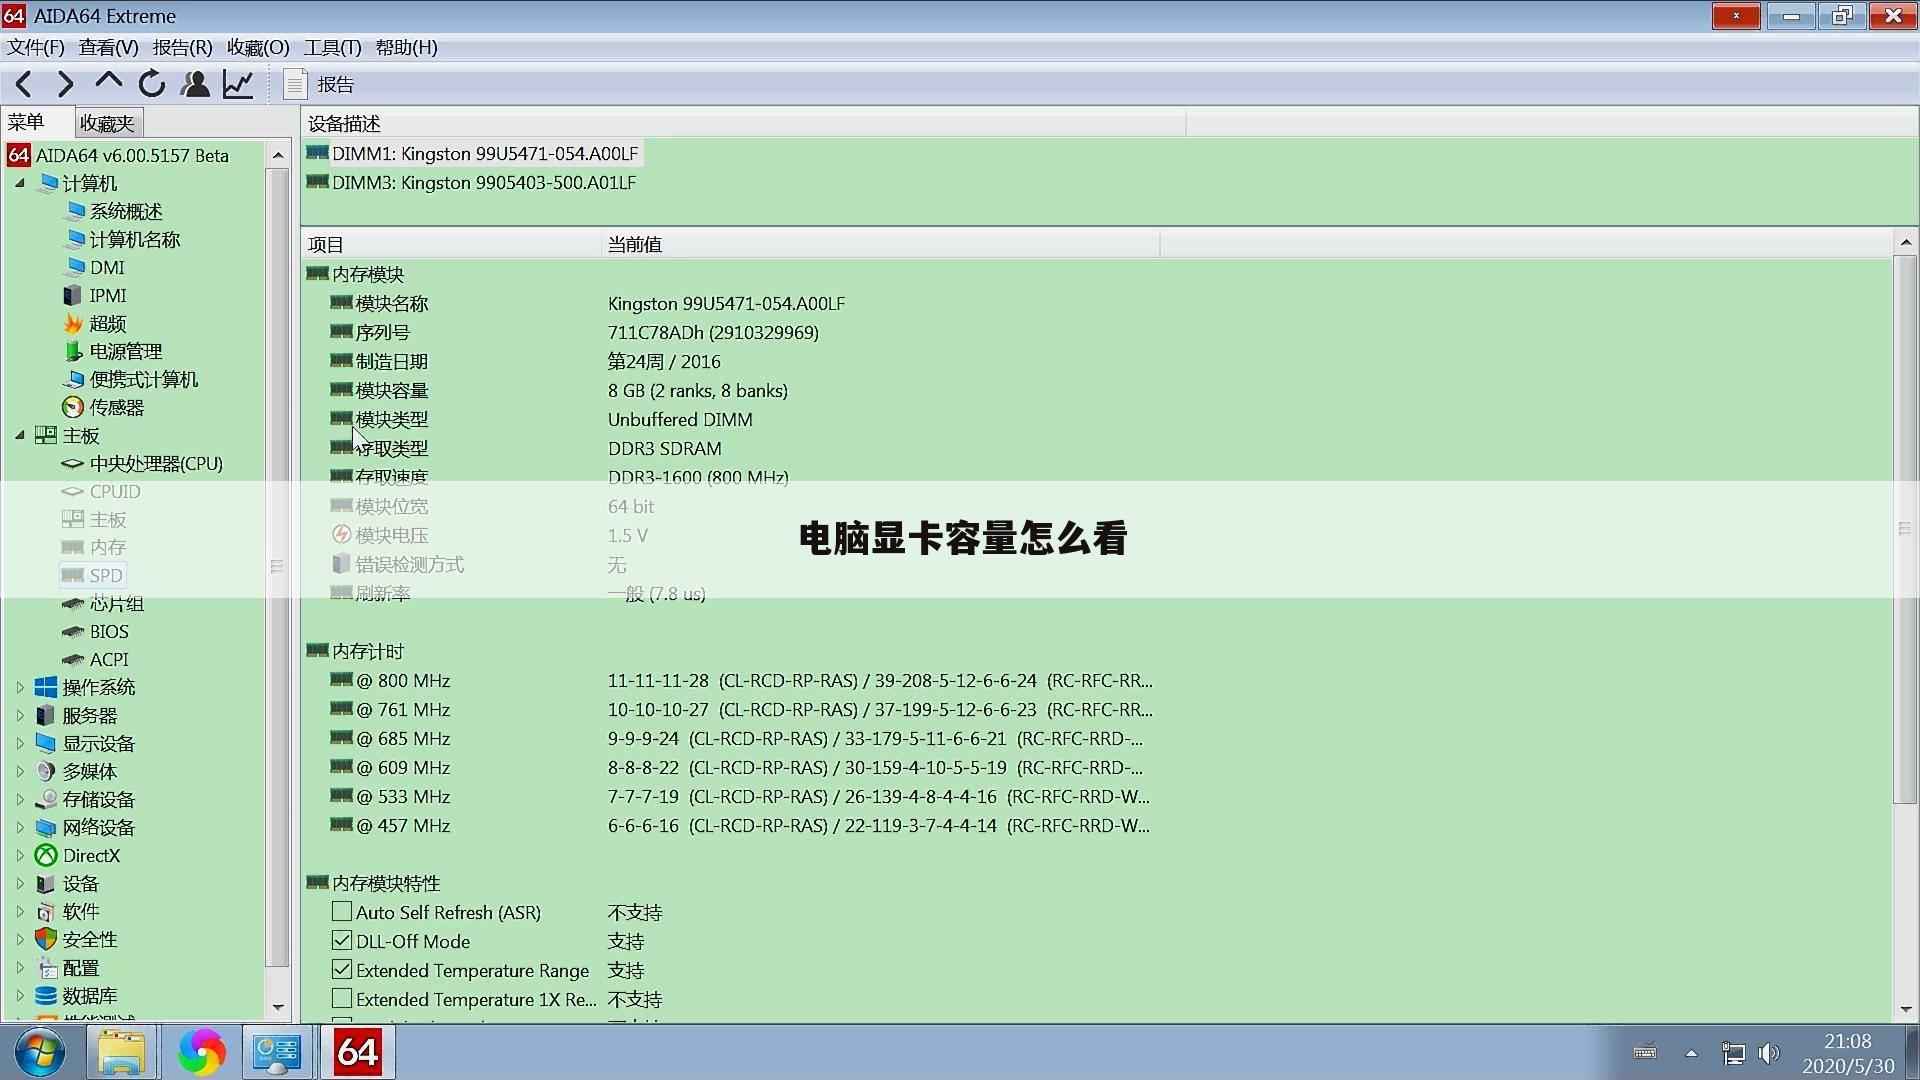The height and width of the screenshot is (1080, 1920).
Task: Open the 查看(V) menu
Action: 108,47
